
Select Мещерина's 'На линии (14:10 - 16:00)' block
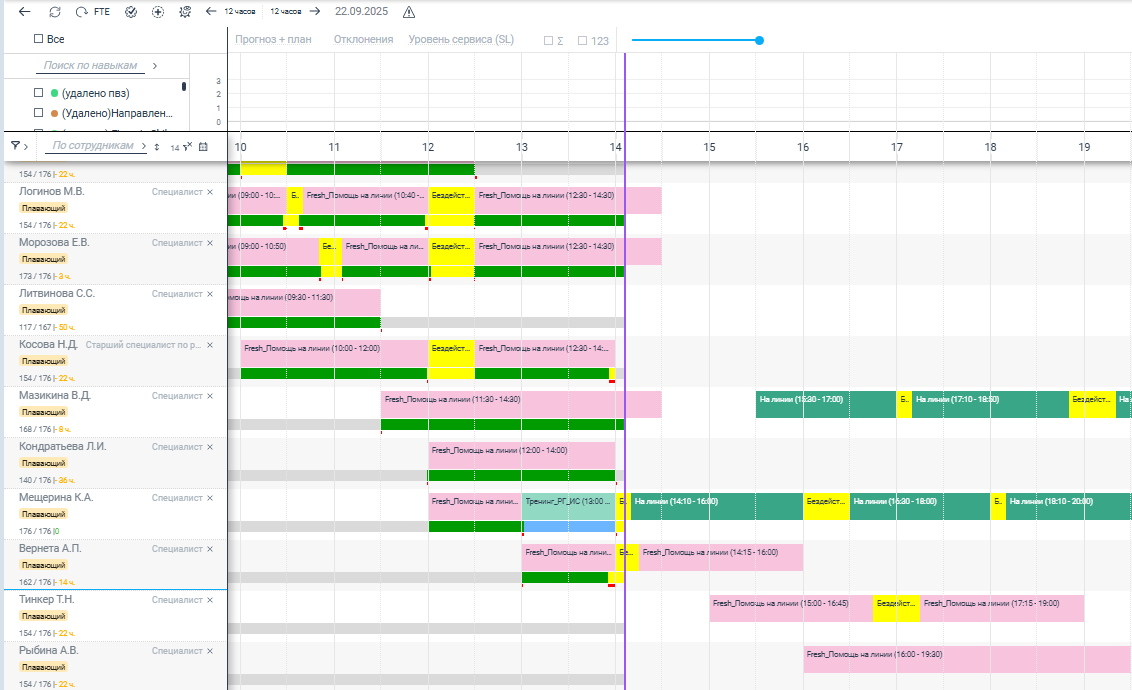717,507
